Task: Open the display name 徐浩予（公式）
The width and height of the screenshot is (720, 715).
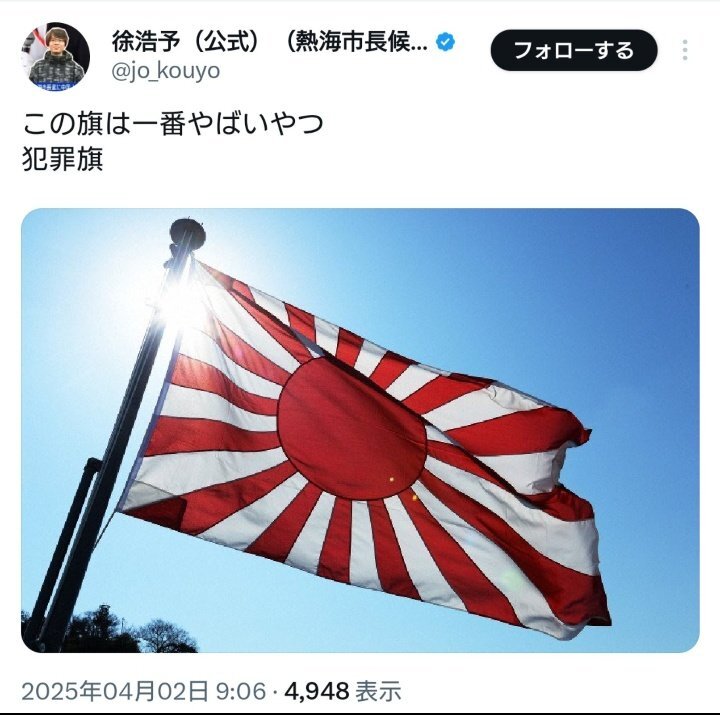Action: click(x=186, y=42)
